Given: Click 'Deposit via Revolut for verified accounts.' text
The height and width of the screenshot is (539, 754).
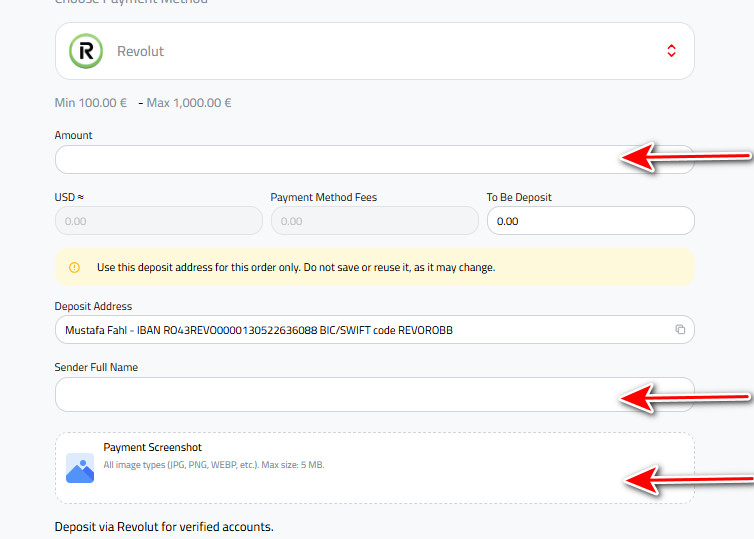Looking at the screenshot, I should (164, 527).
